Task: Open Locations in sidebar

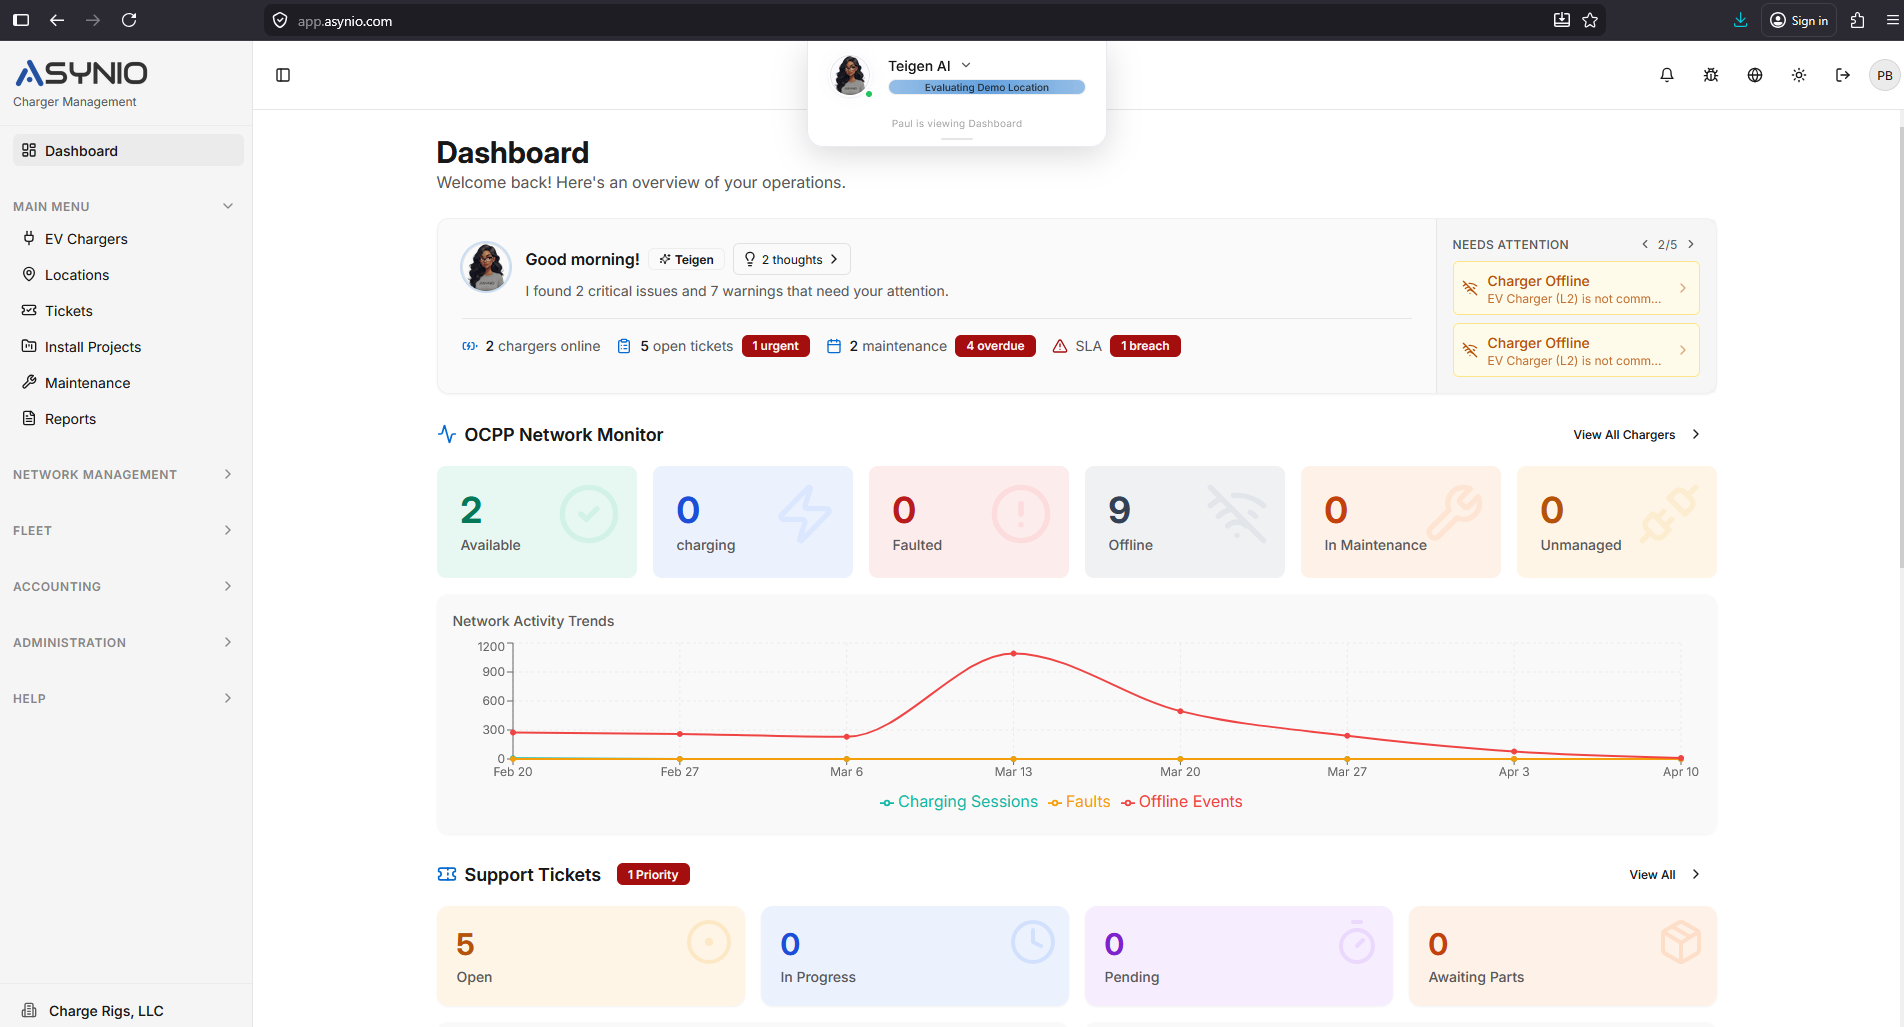Action: tap(128, 275)
